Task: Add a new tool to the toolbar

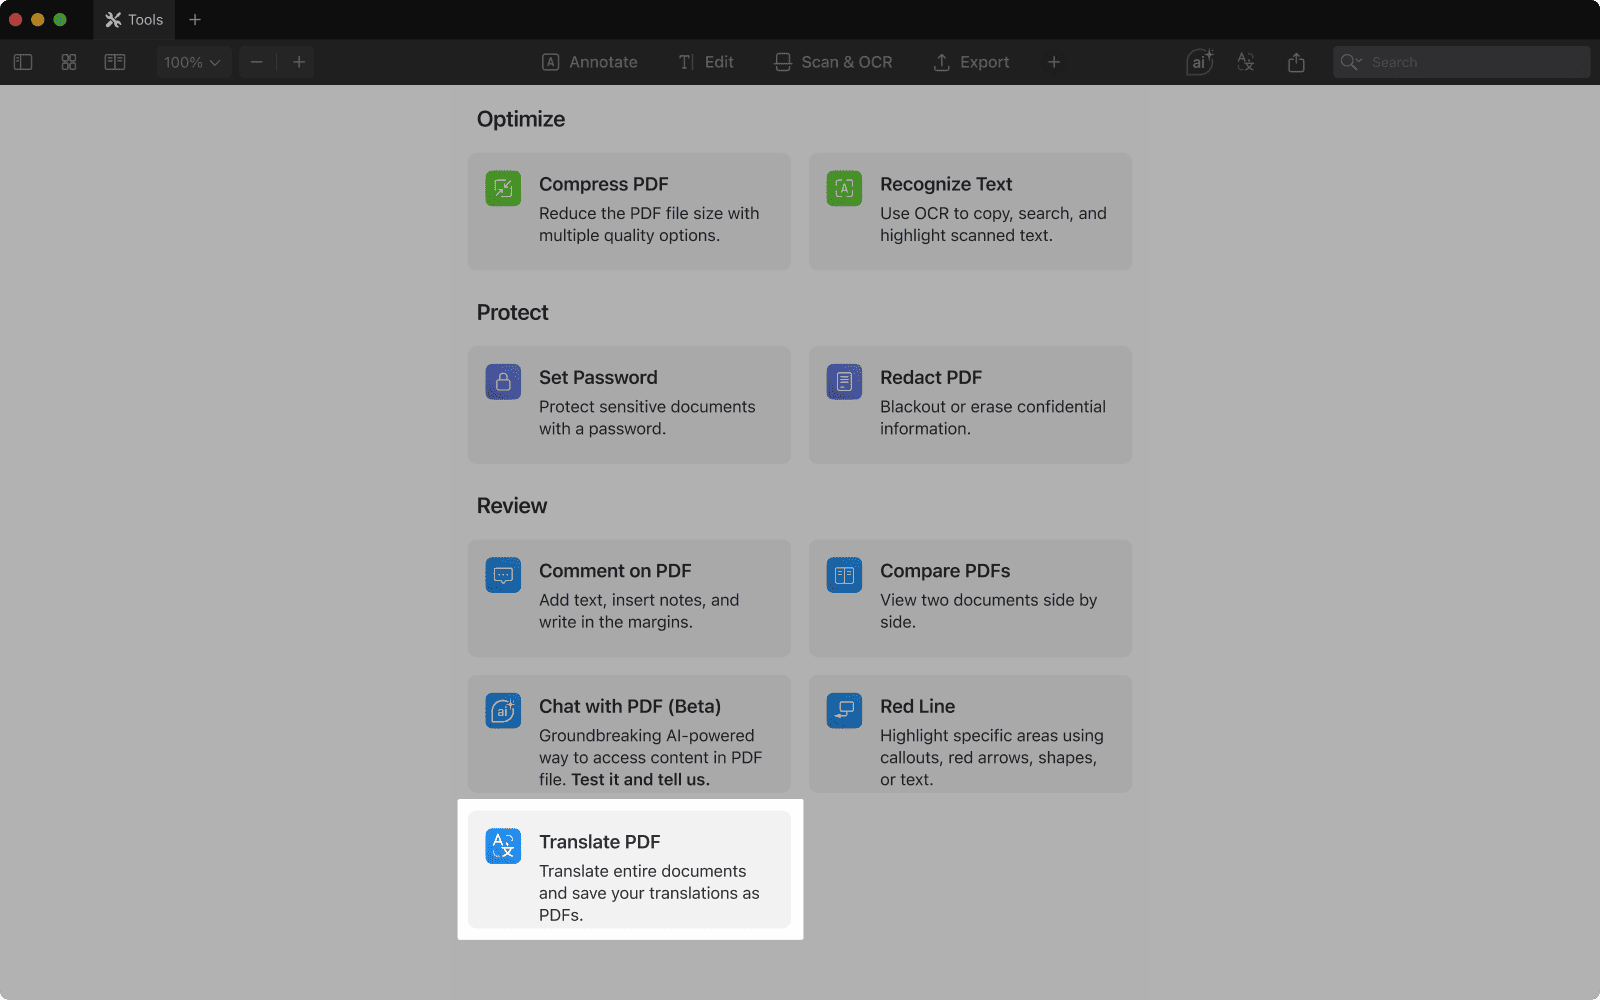Action: coord(1053,62)
